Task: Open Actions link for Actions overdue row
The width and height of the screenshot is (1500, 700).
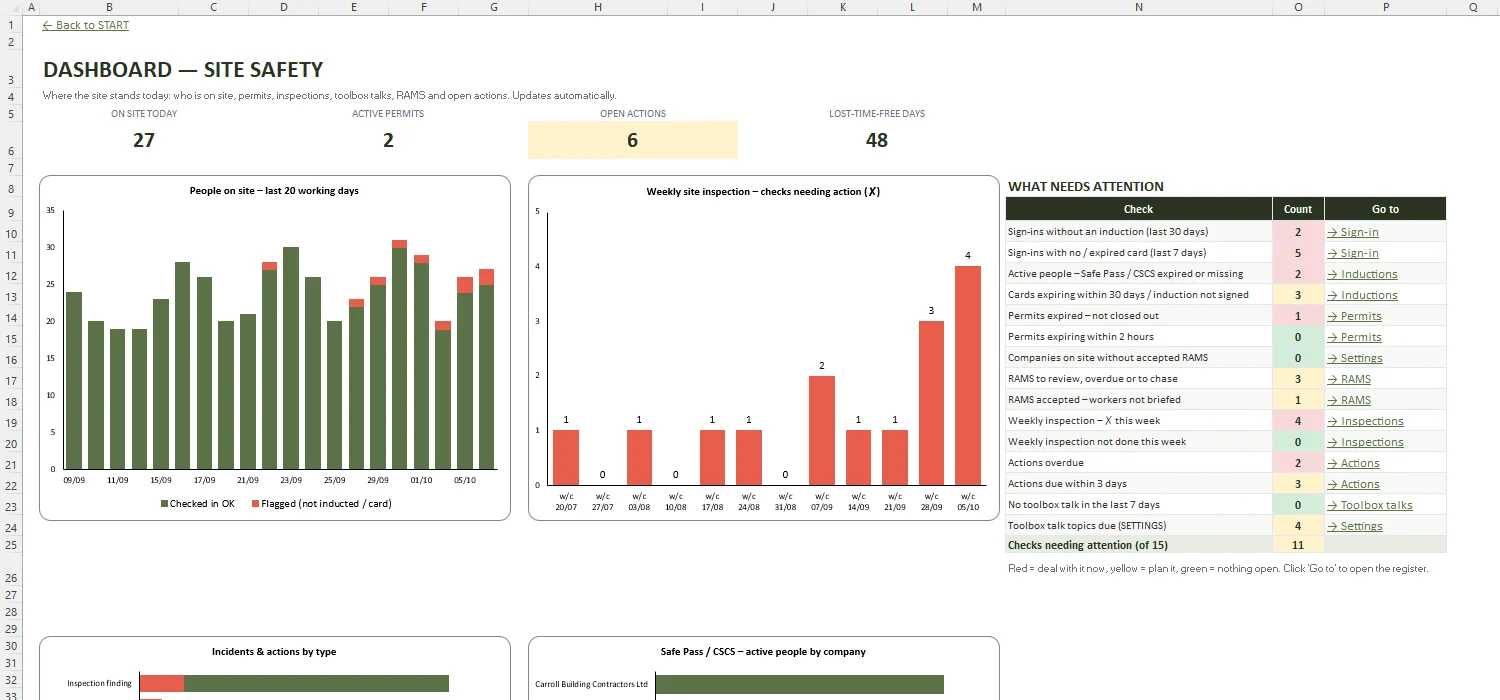Action: pyautogui.click(x=1353, y=463)
